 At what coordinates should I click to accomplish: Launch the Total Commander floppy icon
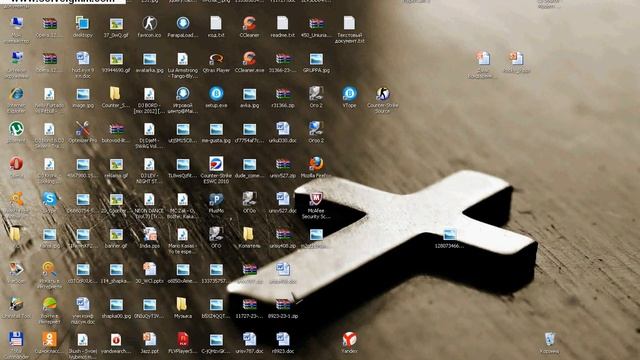(x=16, y=340)
